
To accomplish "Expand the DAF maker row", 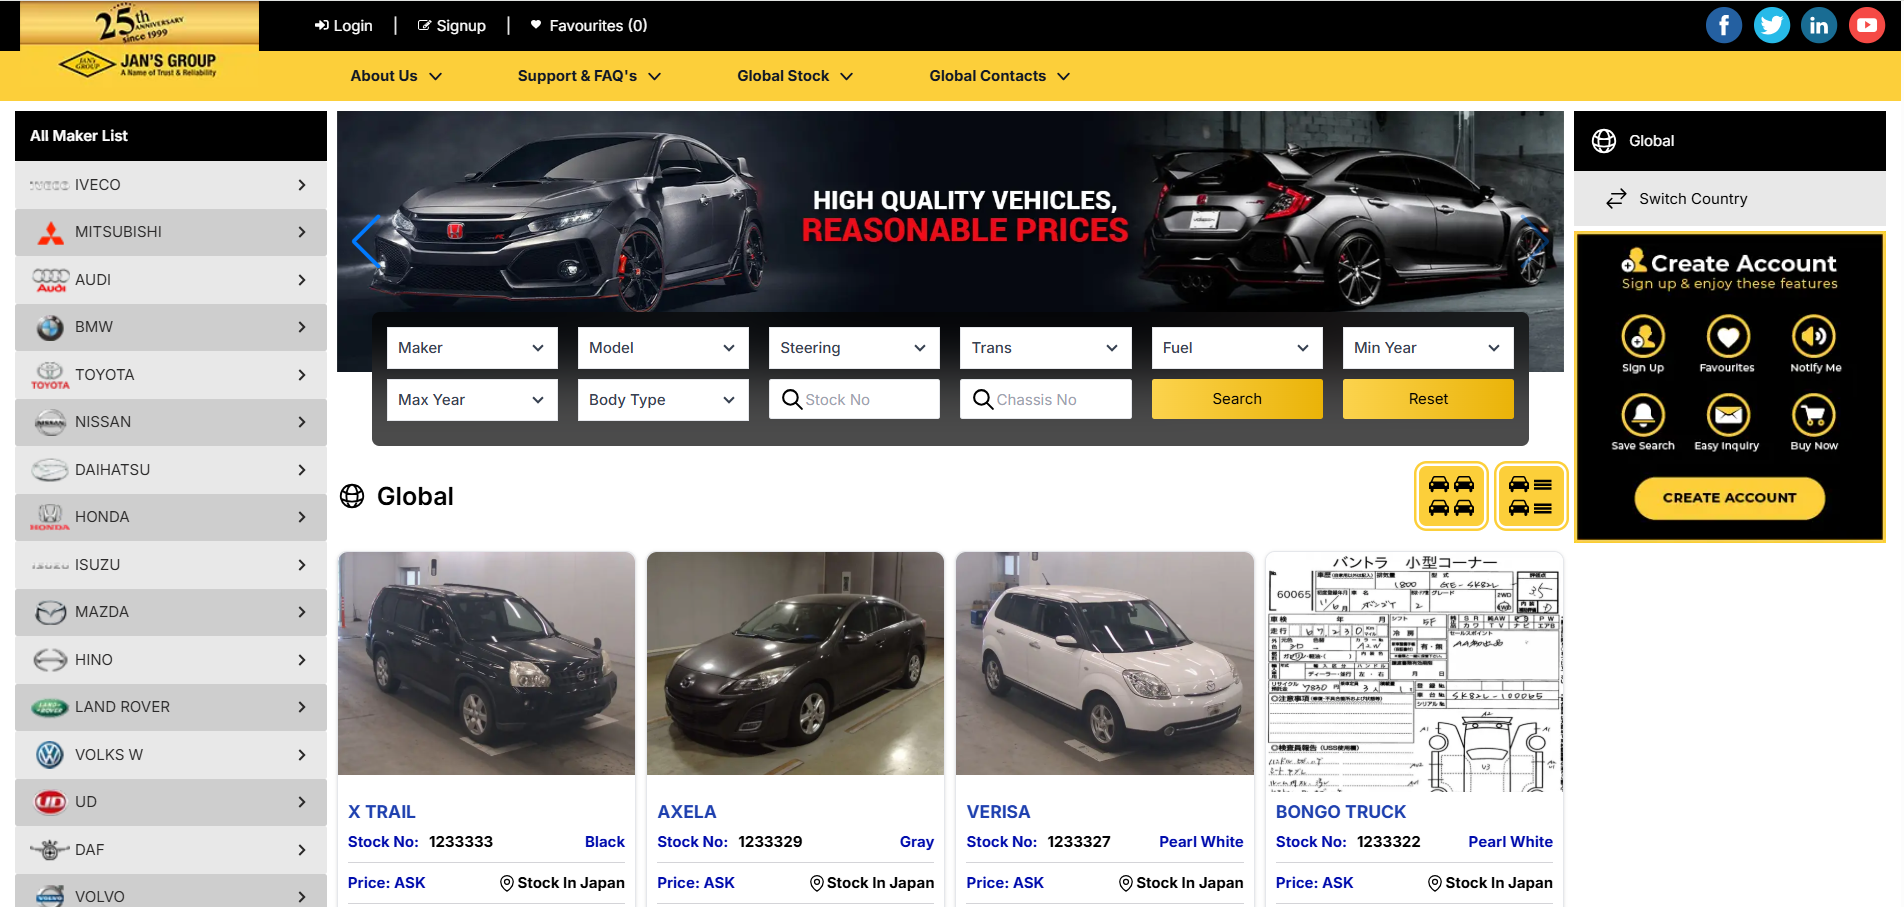I will (x=171, y=850).
